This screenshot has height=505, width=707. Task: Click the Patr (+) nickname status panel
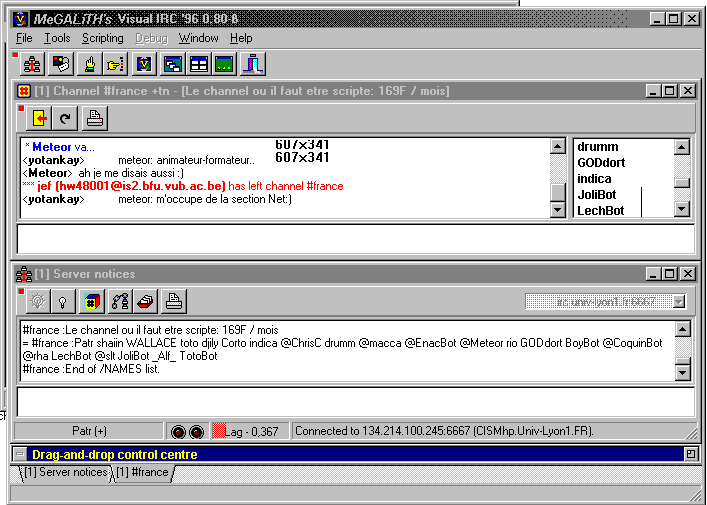pos(89,432)
